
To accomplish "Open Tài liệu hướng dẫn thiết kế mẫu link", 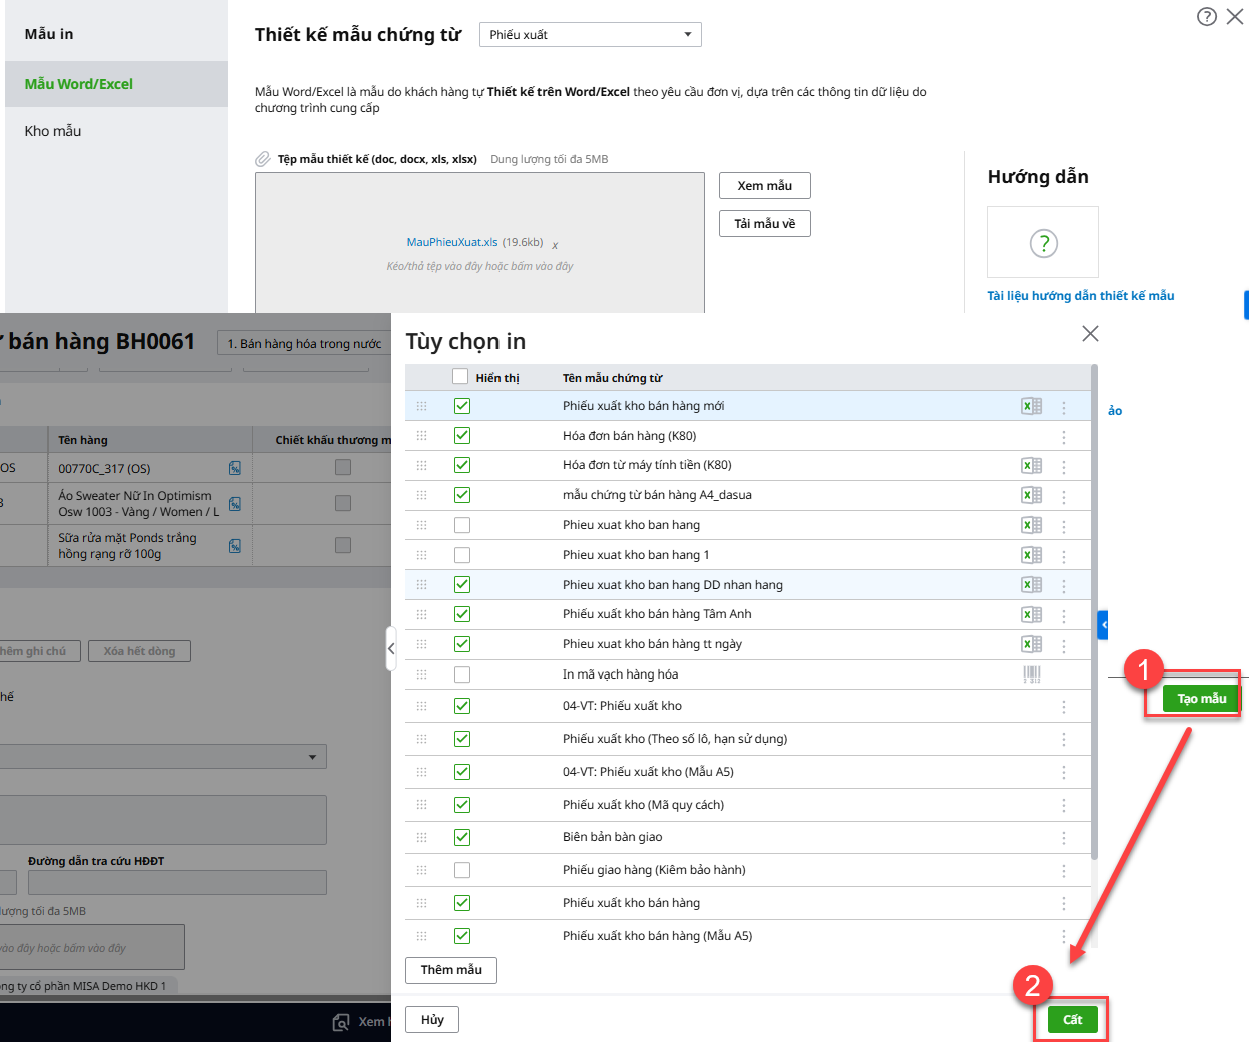I will click(1080, 296).
